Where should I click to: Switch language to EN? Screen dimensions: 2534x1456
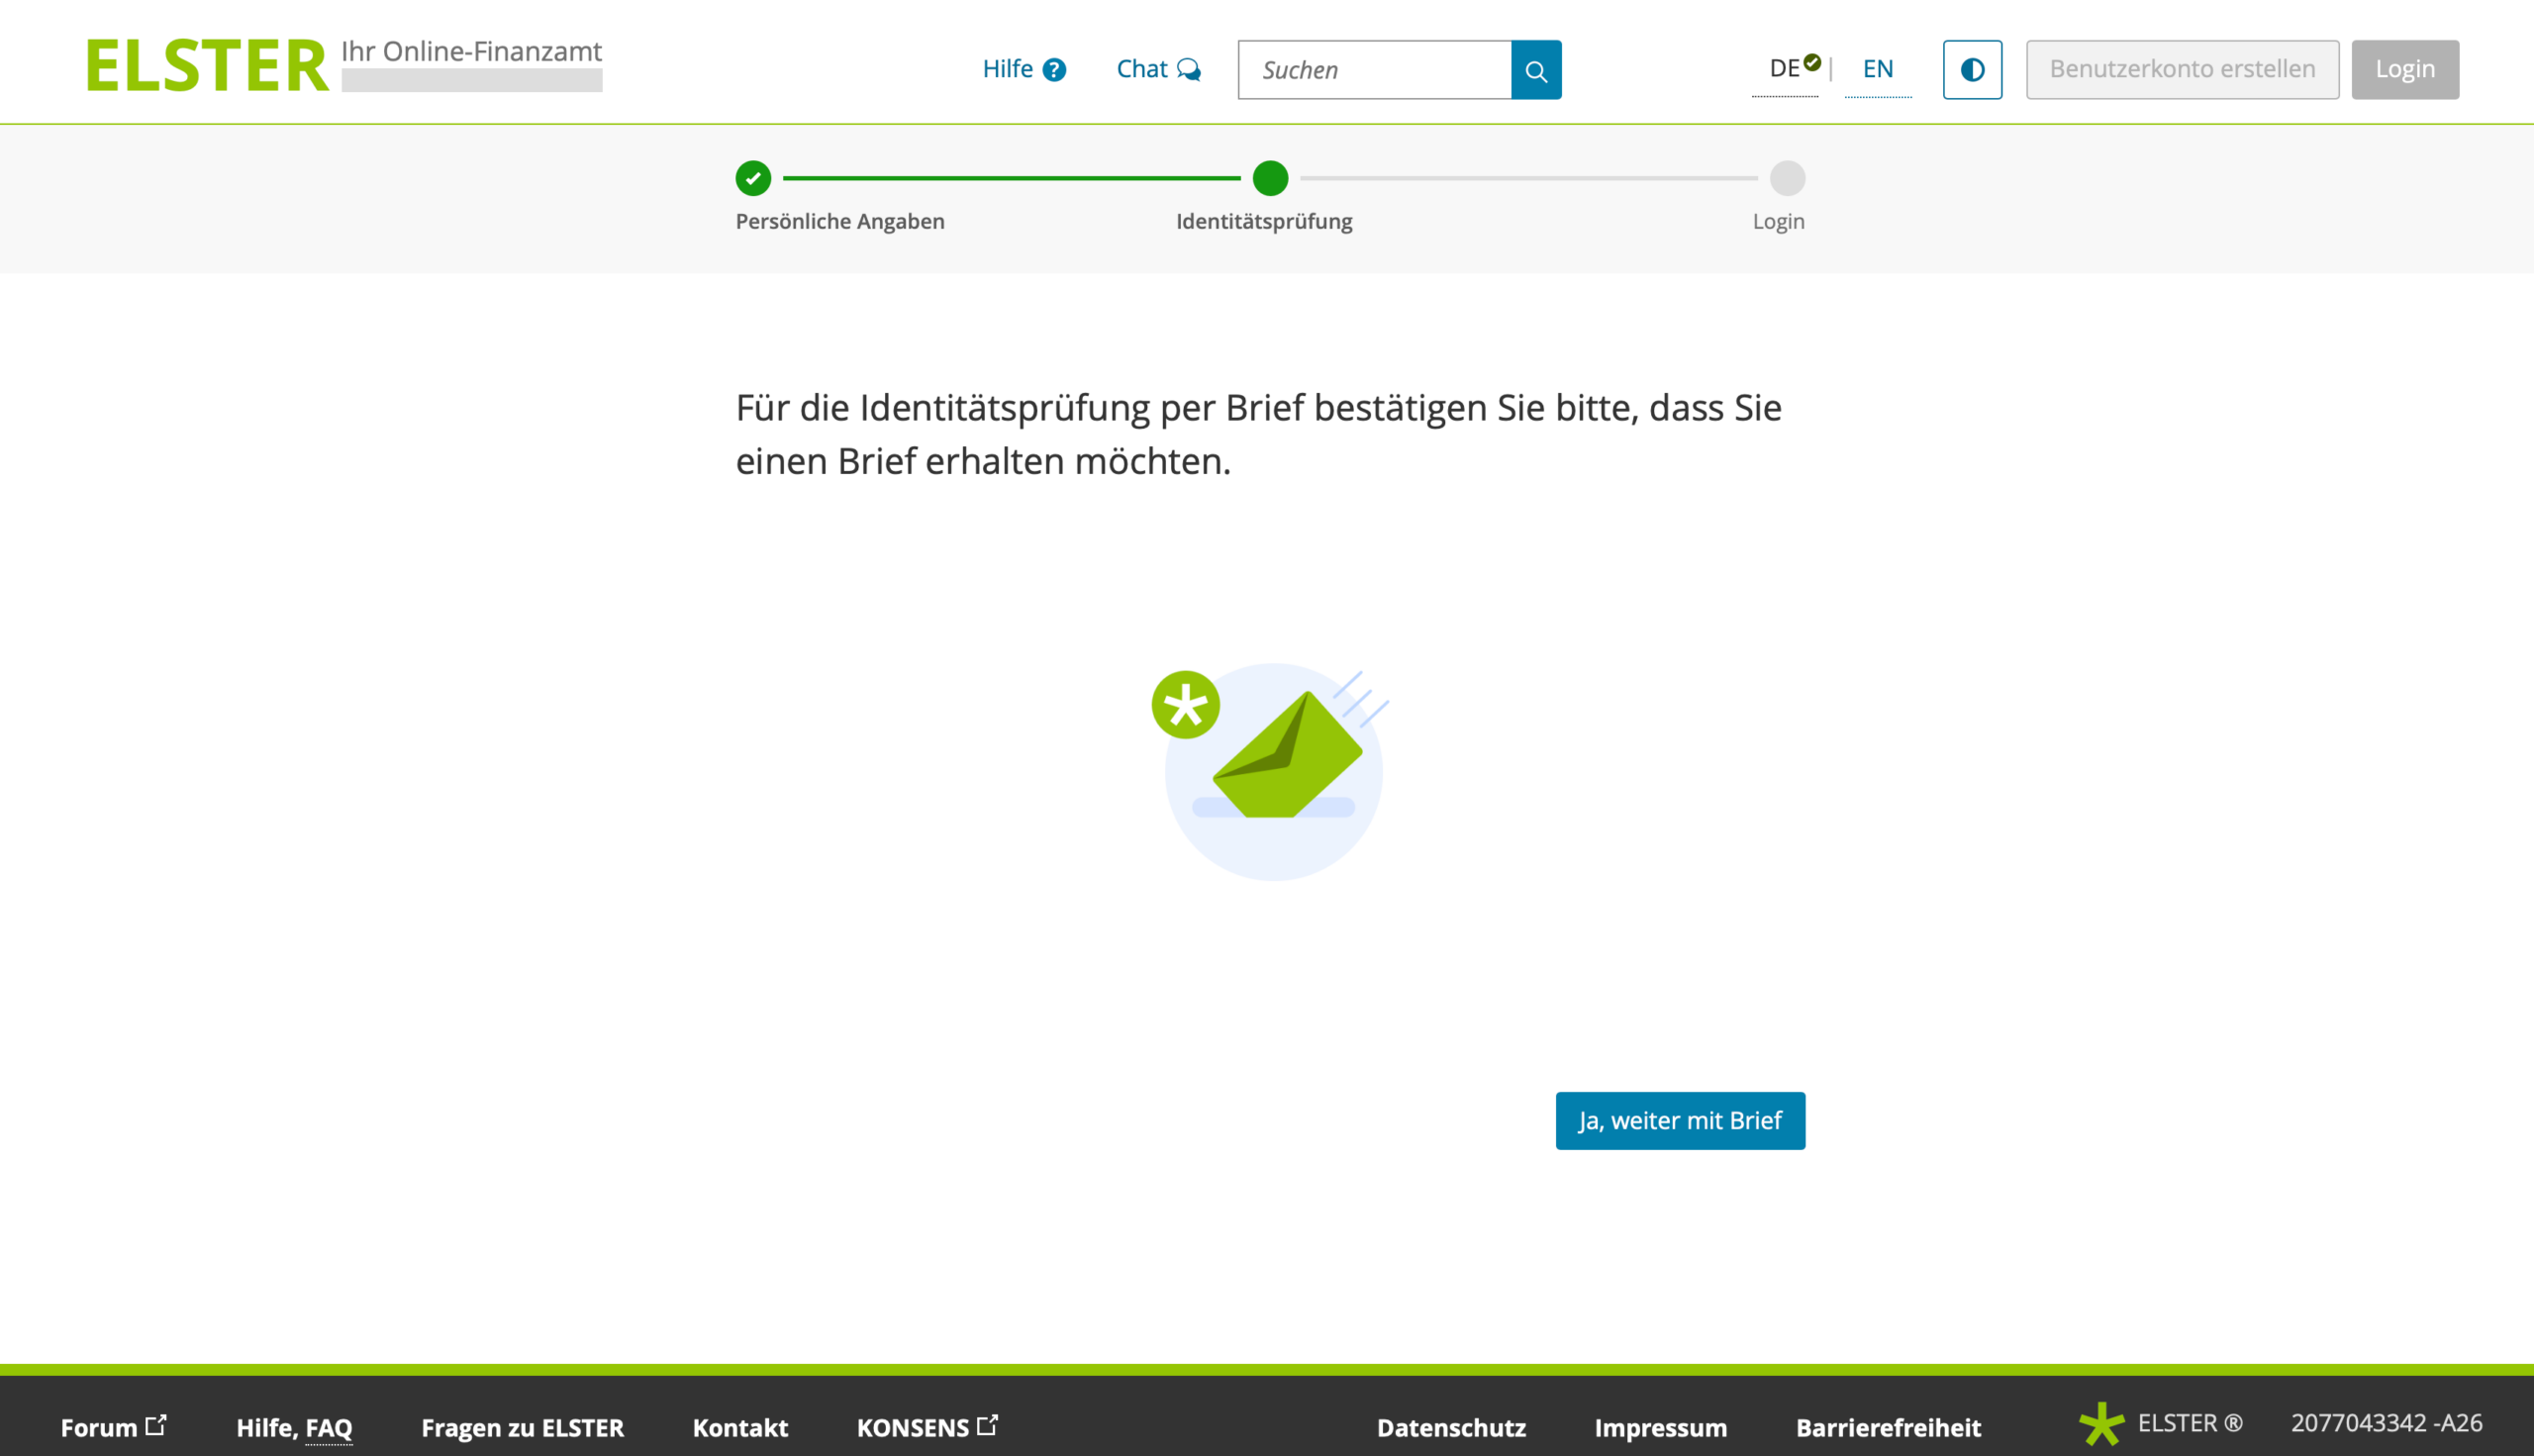1877,68
